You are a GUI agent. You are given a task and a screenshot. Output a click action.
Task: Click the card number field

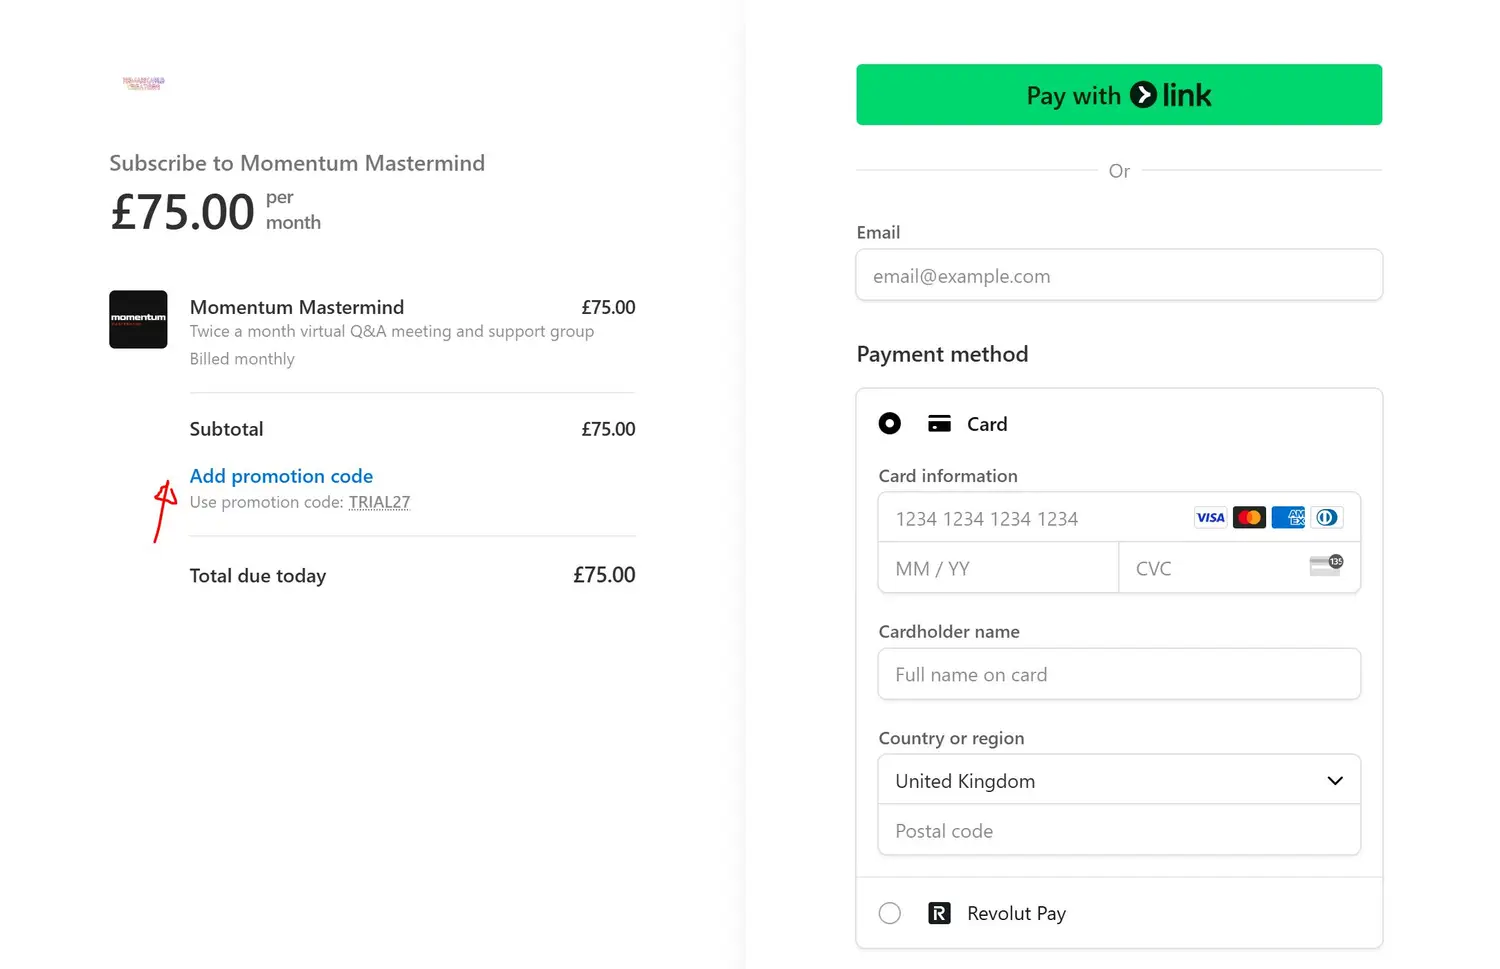point(1030,519)
